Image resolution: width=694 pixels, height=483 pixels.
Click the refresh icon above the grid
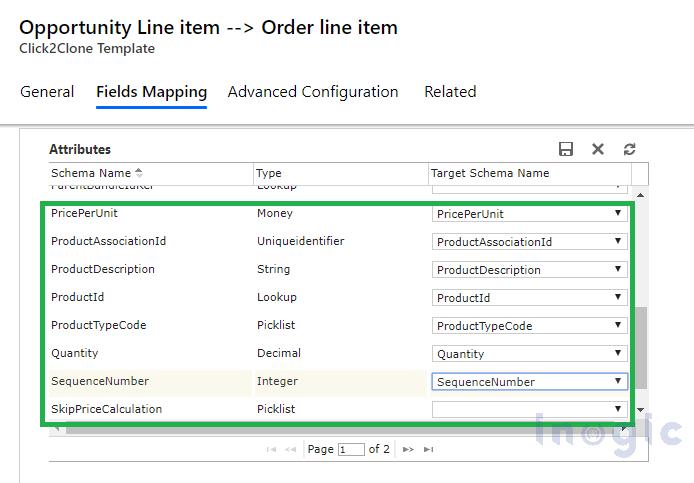point(629,149)
